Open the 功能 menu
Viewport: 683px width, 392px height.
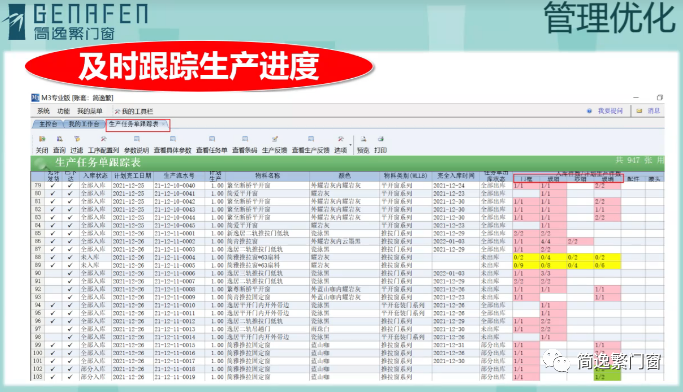pos(63,111)
